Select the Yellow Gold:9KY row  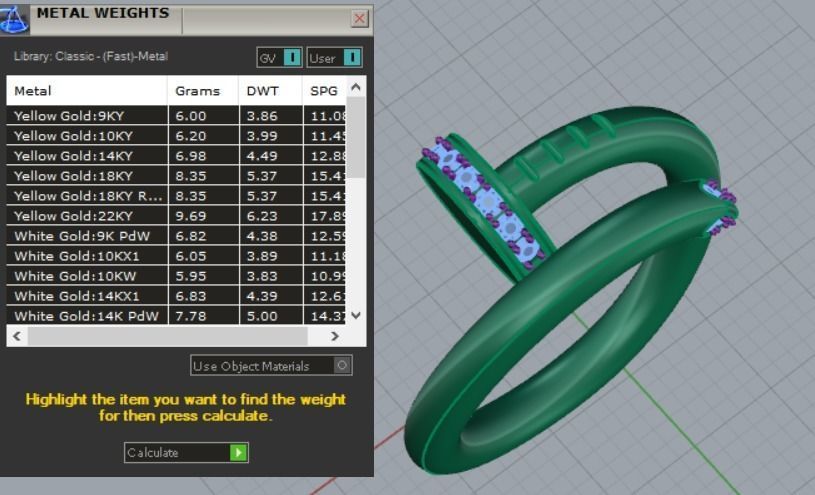click(x=176, y=115)
